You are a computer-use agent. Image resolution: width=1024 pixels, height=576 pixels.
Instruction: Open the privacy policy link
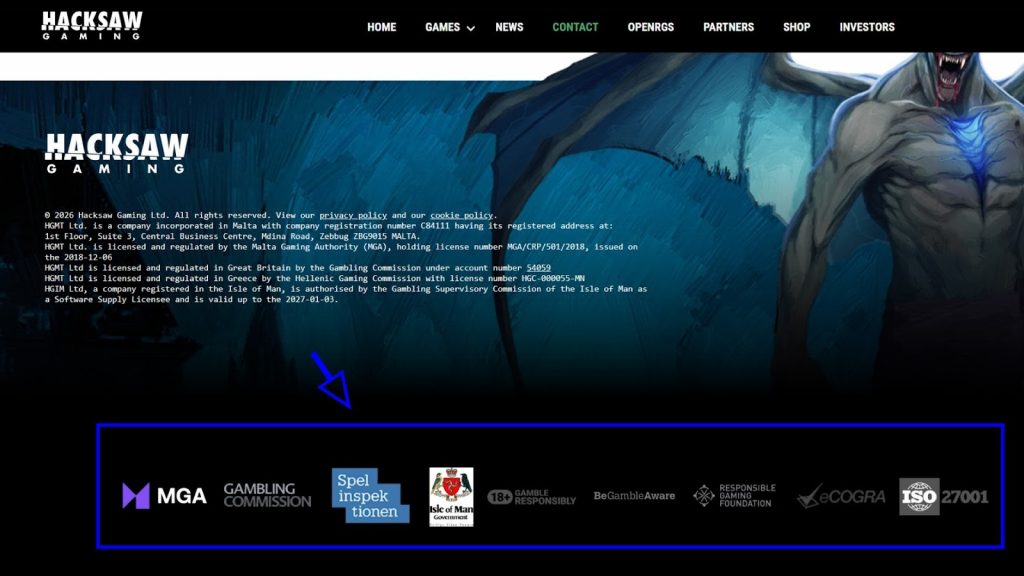pyautogui.click(x=353, y=216)
